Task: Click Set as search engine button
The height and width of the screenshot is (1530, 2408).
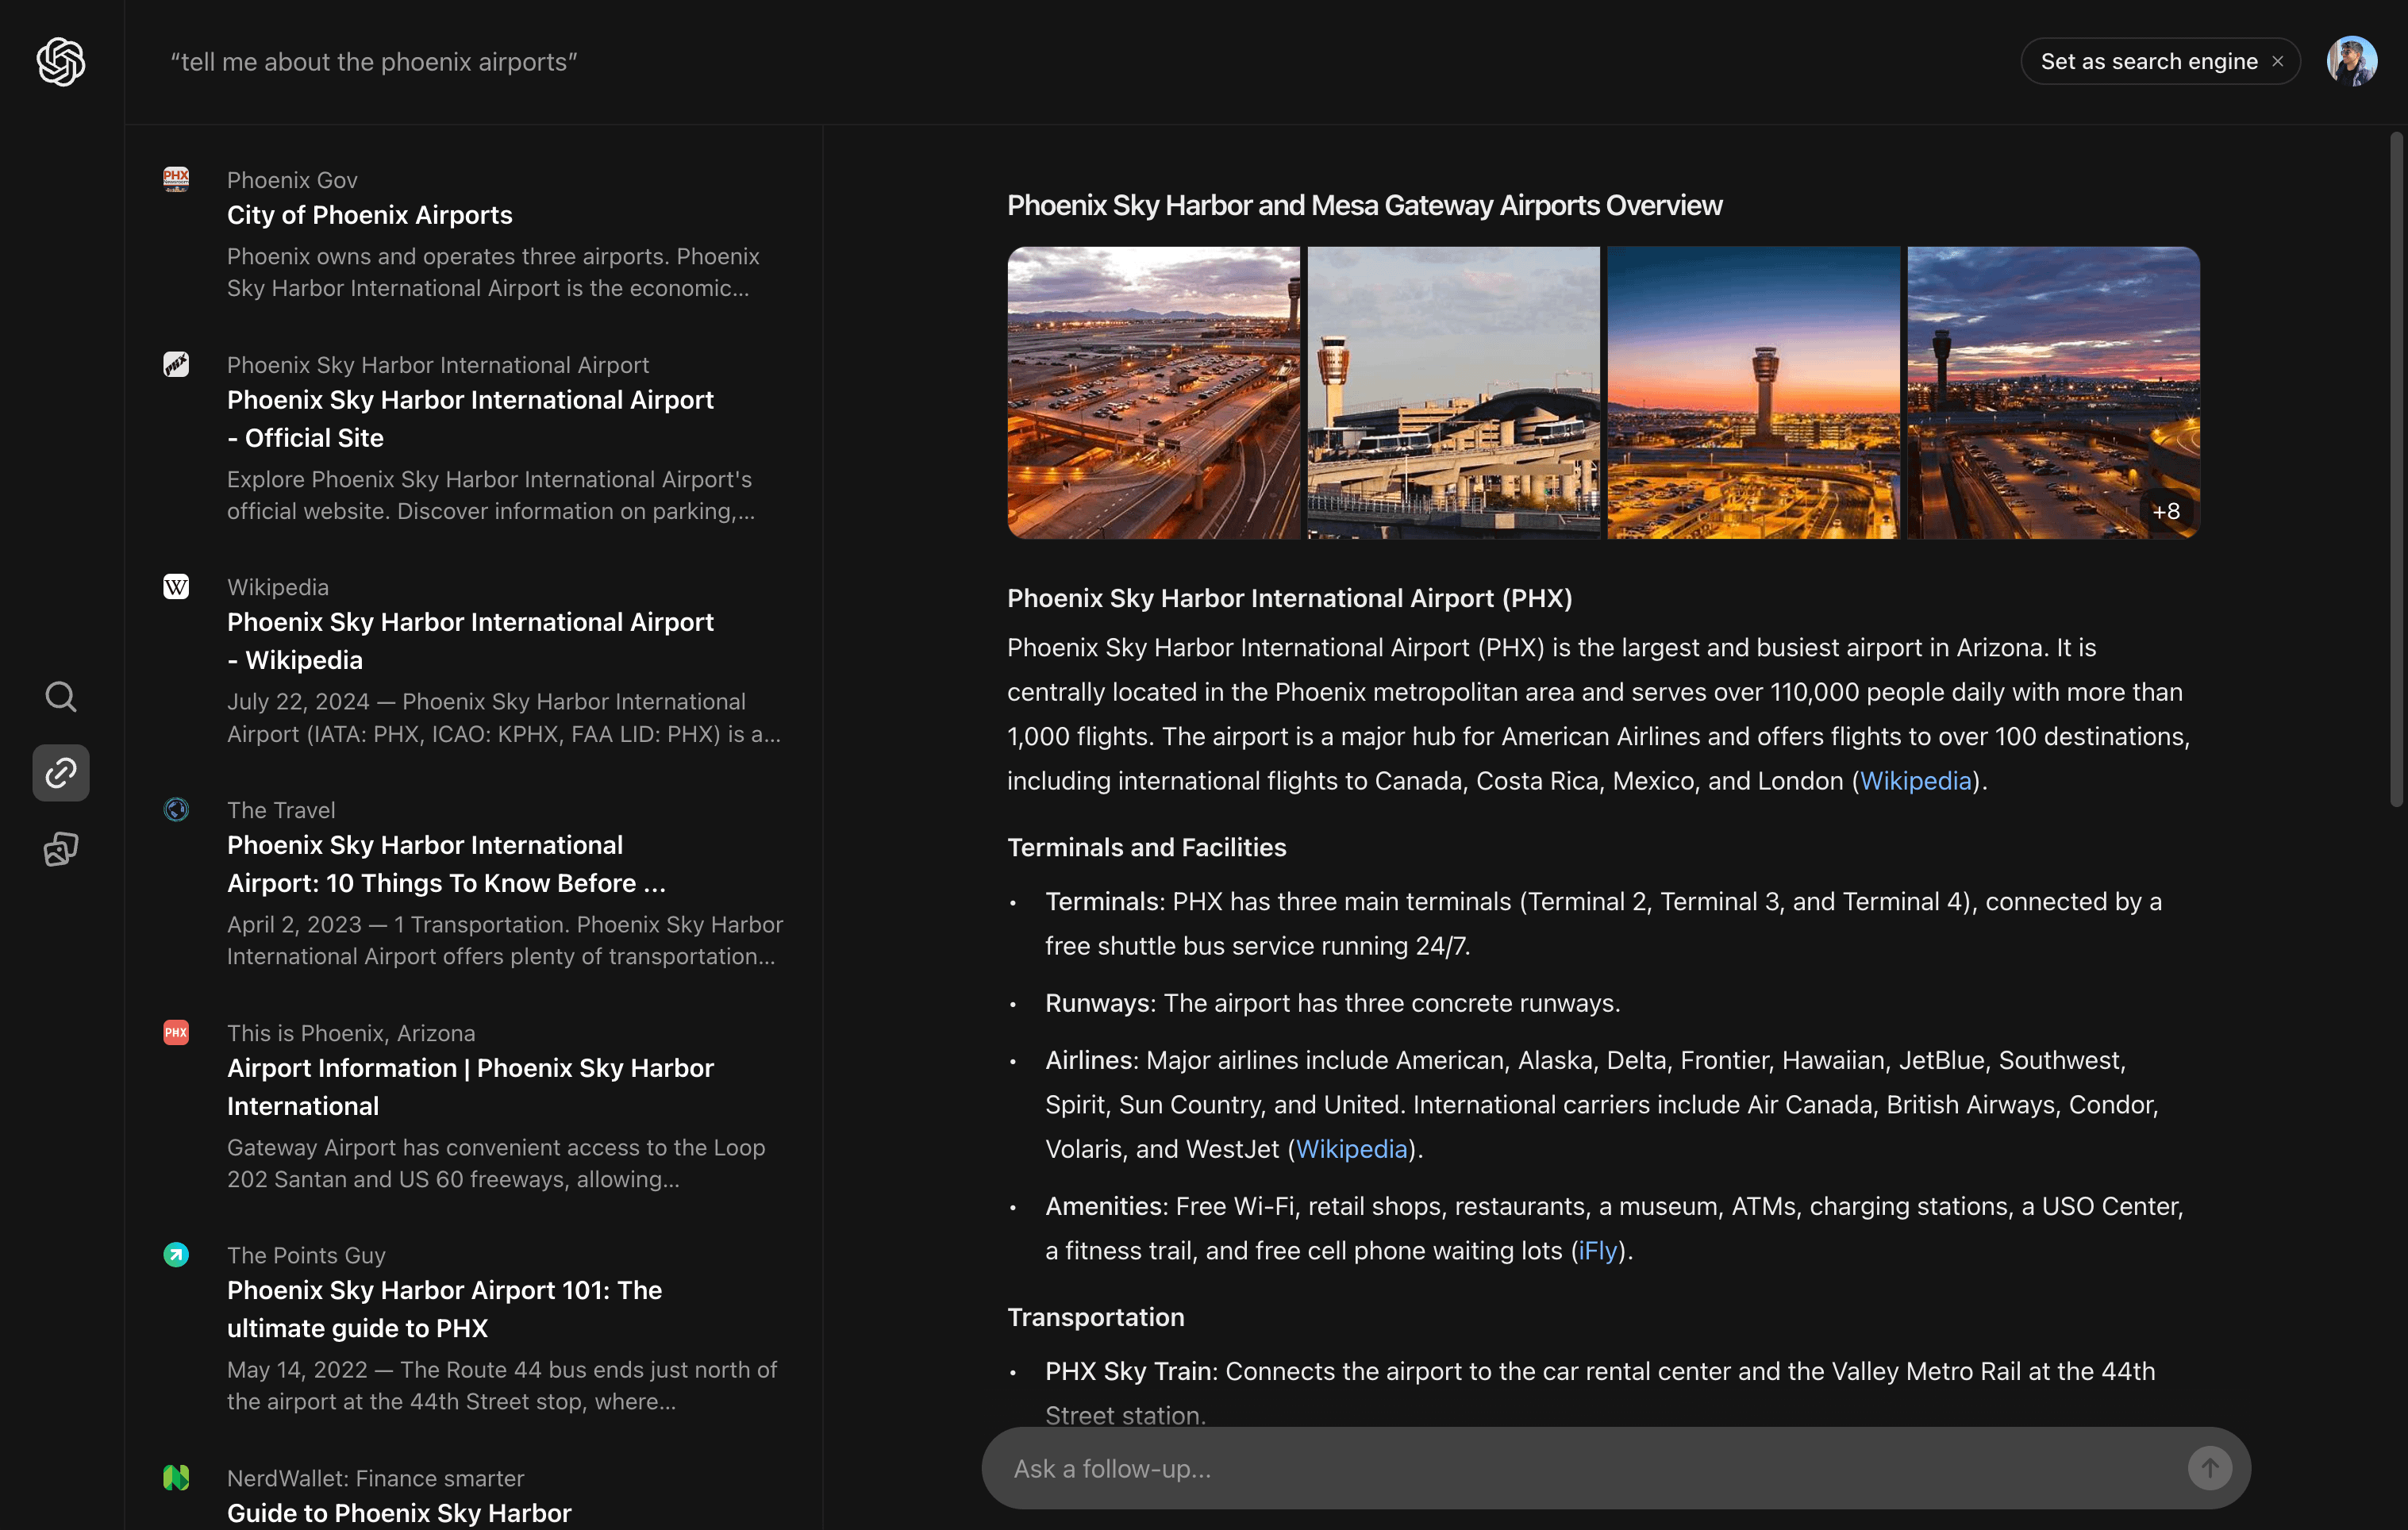Action: pyautogui.click(x=2148, y=62)
